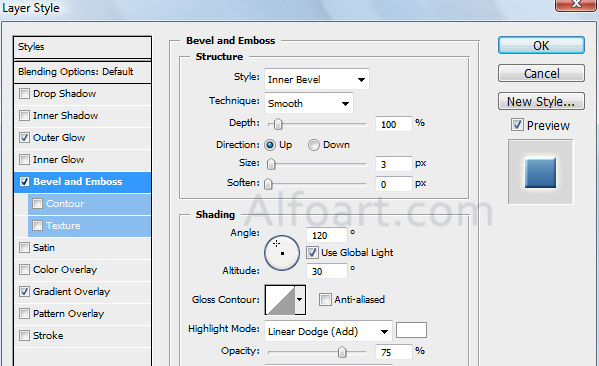Click the Soften value field
This screenshot has width=599, height=366.
pos(394,184)
